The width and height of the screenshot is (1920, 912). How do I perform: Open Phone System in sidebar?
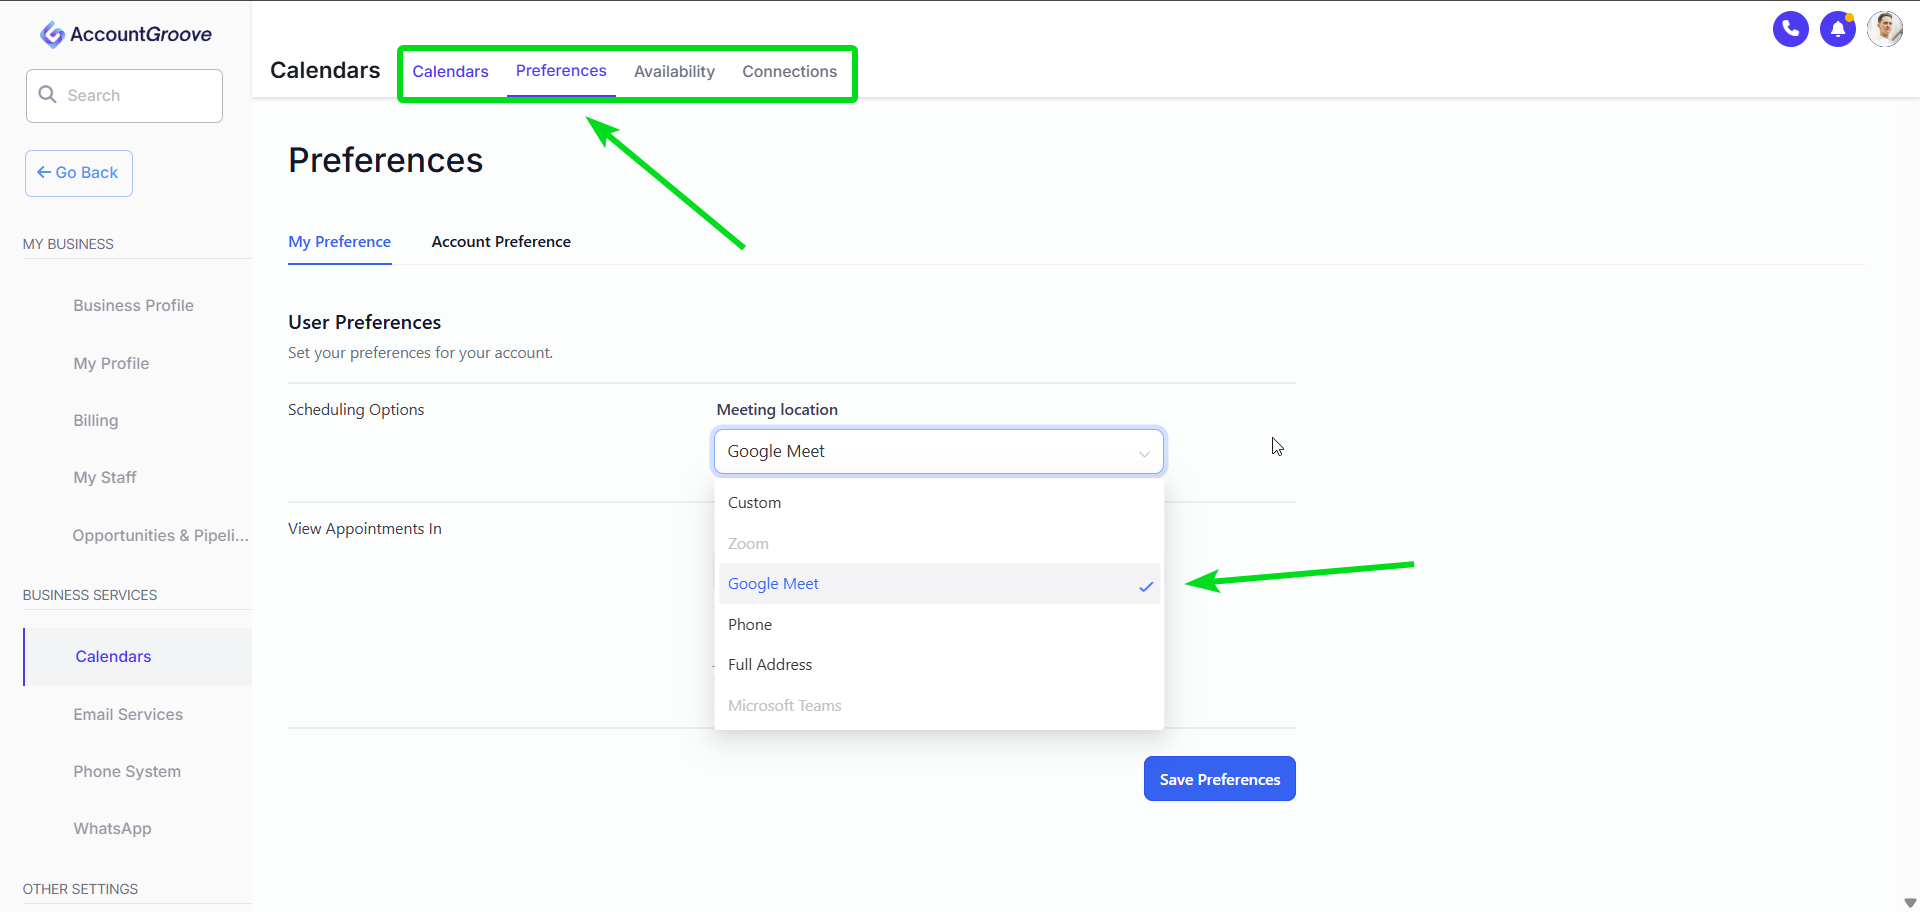coord(127,772)
